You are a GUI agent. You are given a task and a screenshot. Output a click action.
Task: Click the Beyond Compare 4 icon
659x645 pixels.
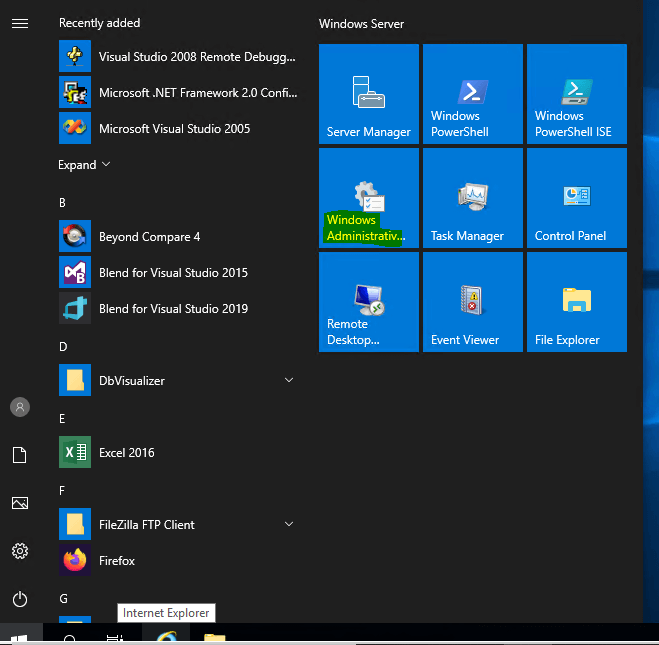(x=75, y=236)
